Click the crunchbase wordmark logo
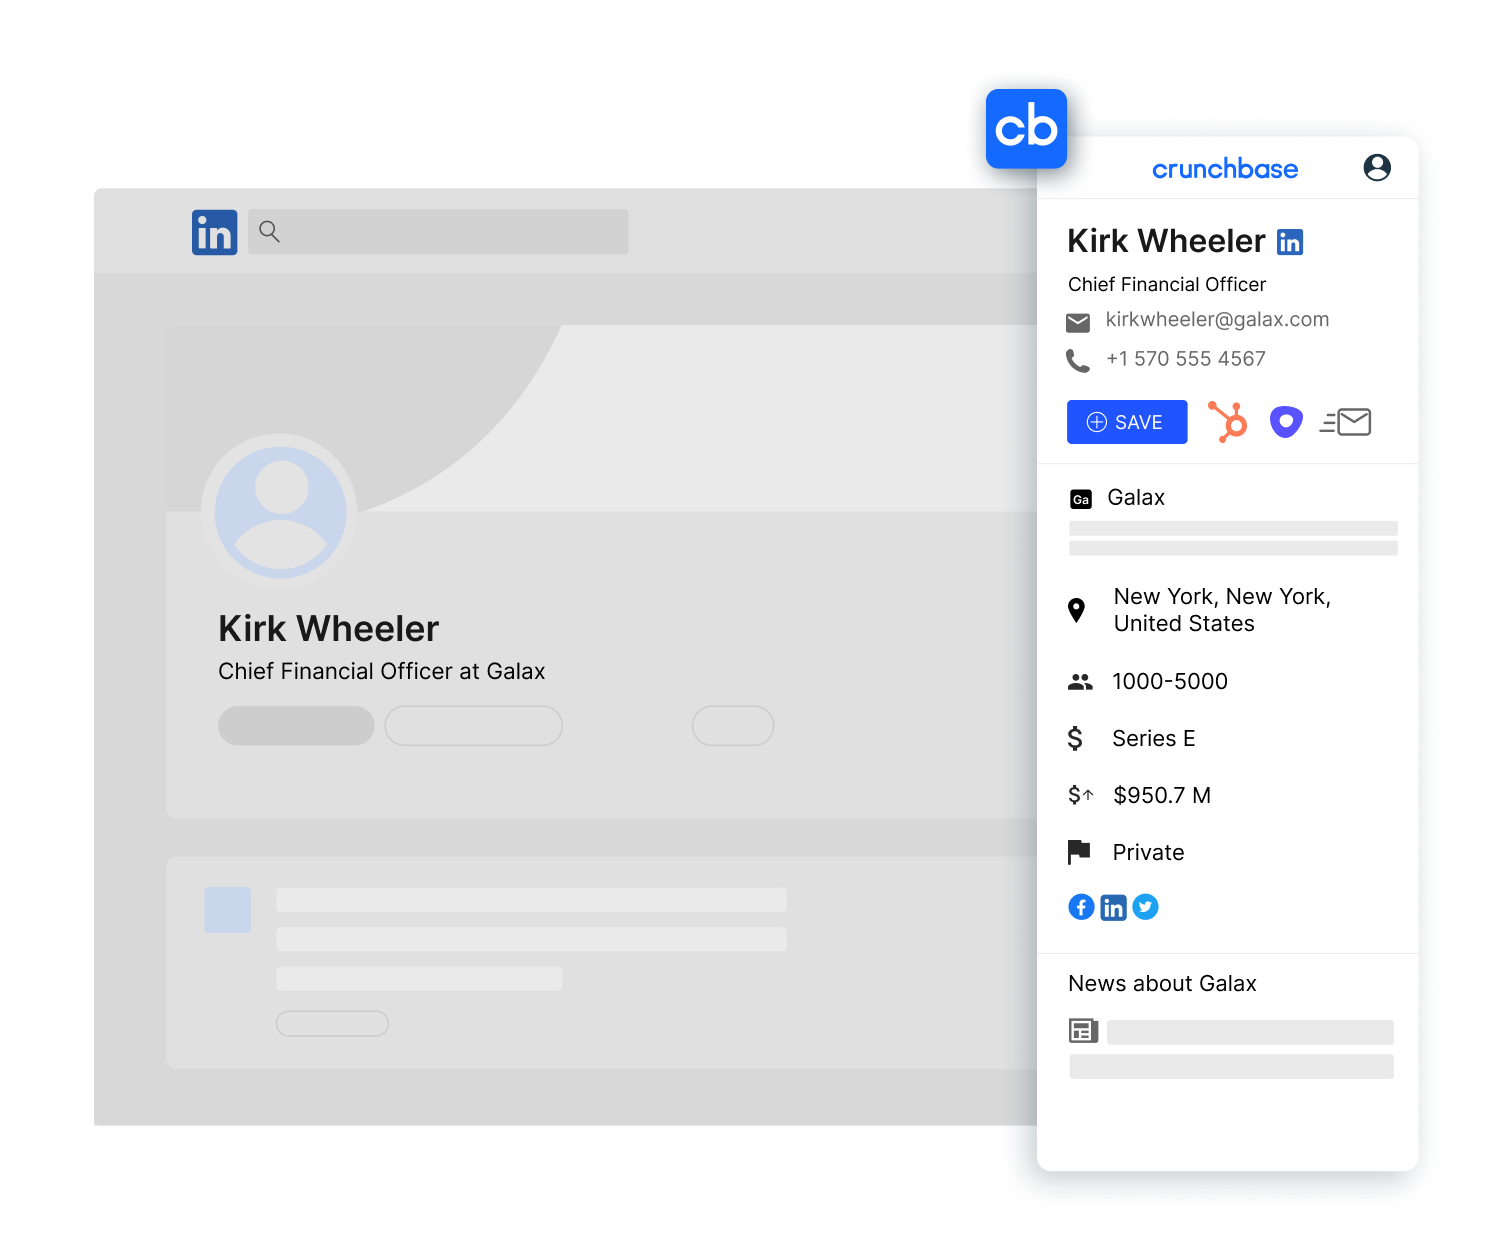The image size is (1512, 1260). click(x=1225, y=169)
